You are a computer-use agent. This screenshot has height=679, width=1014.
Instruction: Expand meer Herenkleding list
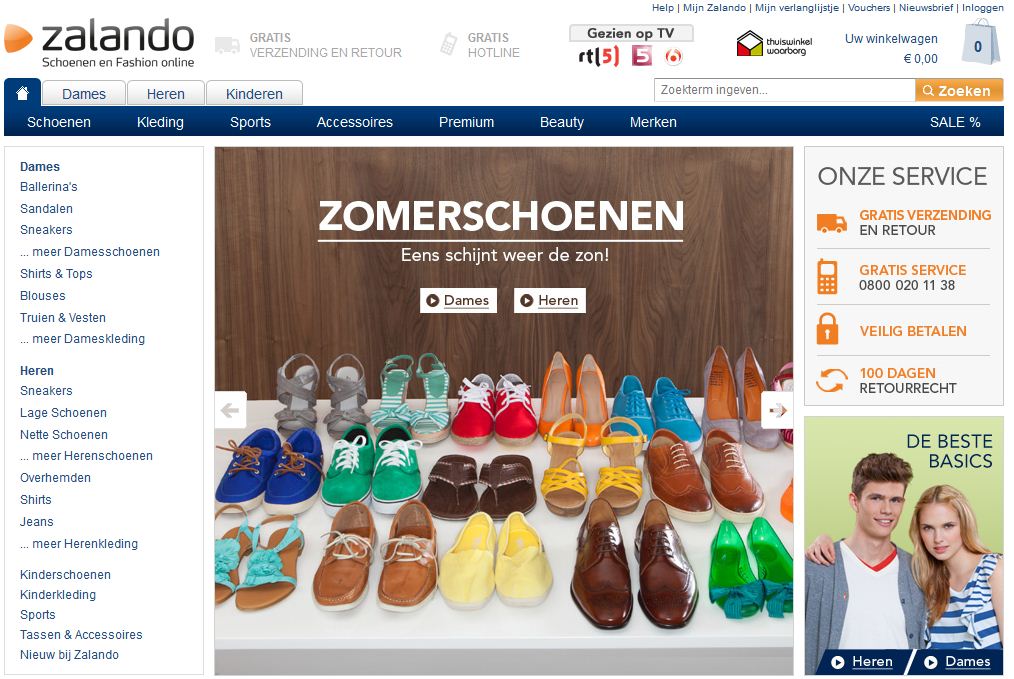point(79,544)
